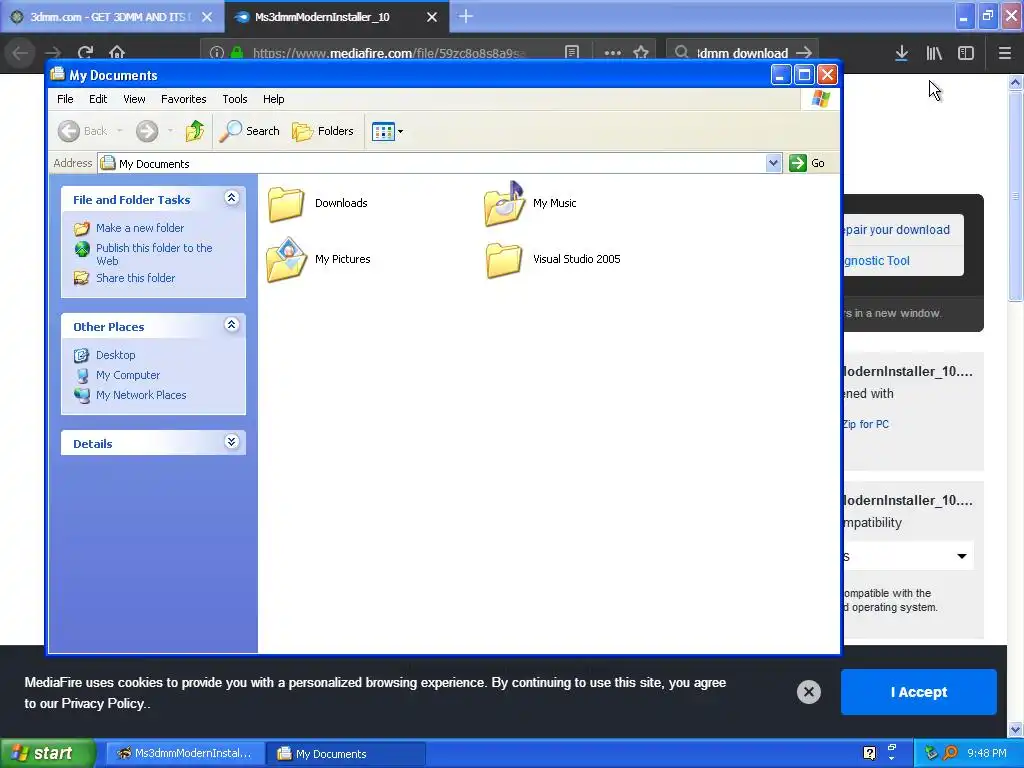Screen dimensions: 1024x768
Task: Open My Computer from Other Places
Action: [127, 376]
